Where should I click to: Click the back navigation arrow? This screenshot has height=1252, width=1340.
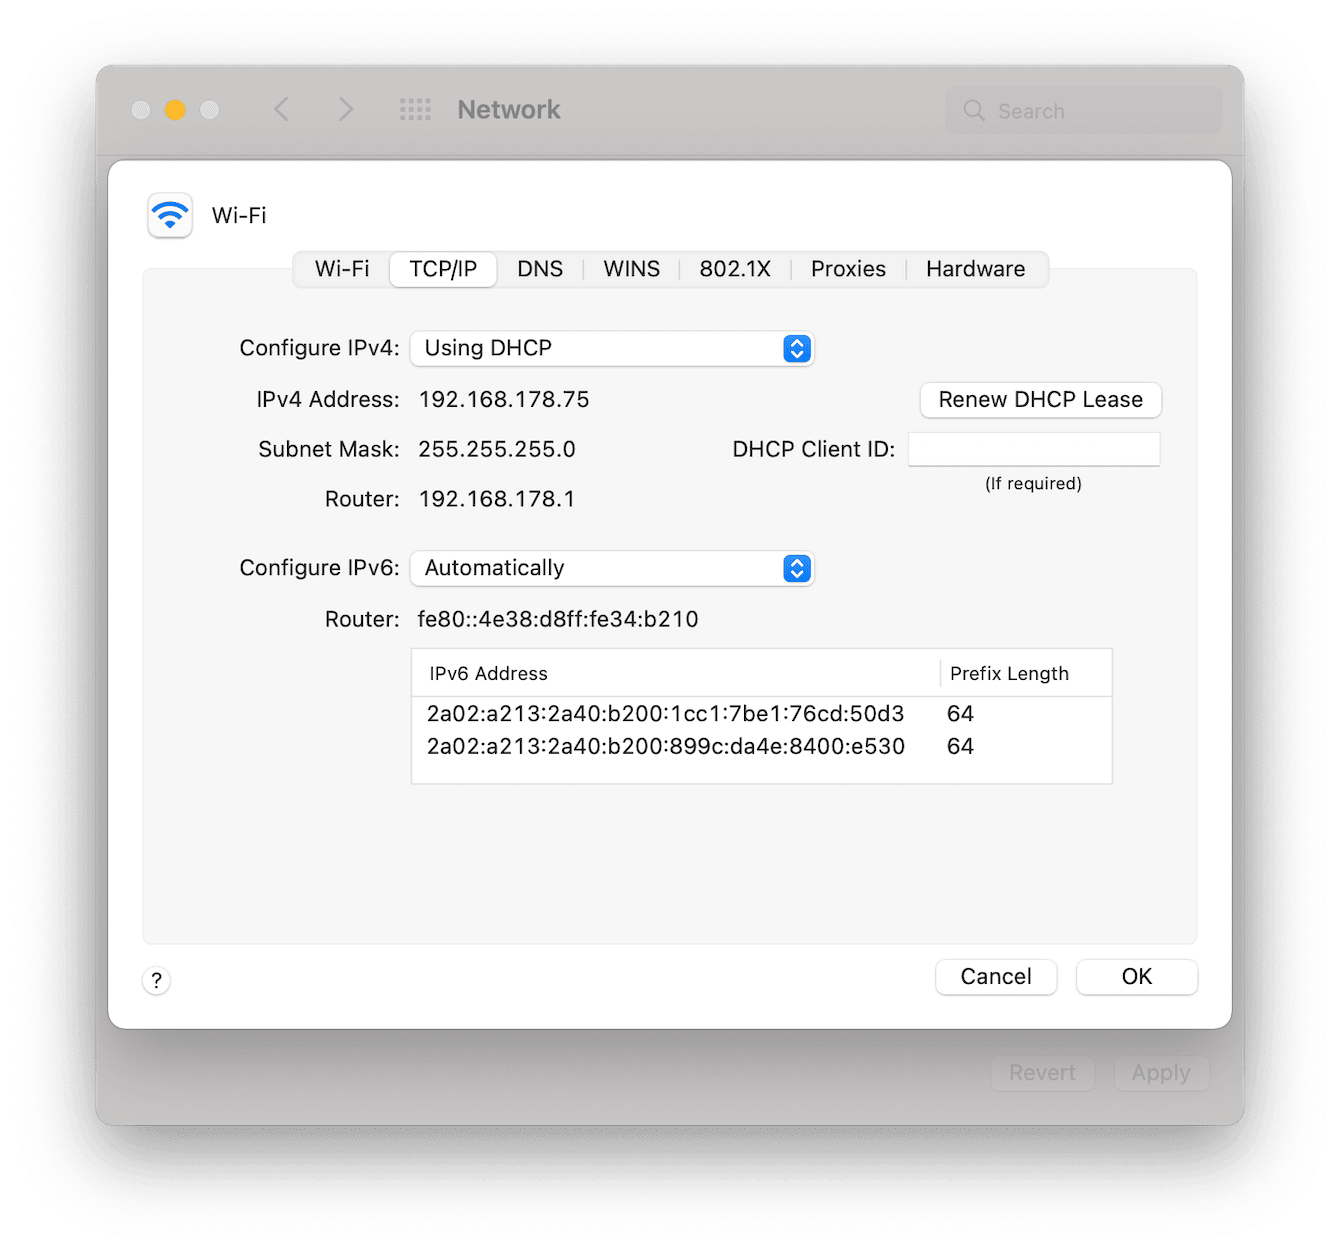(x=281, y=109)
